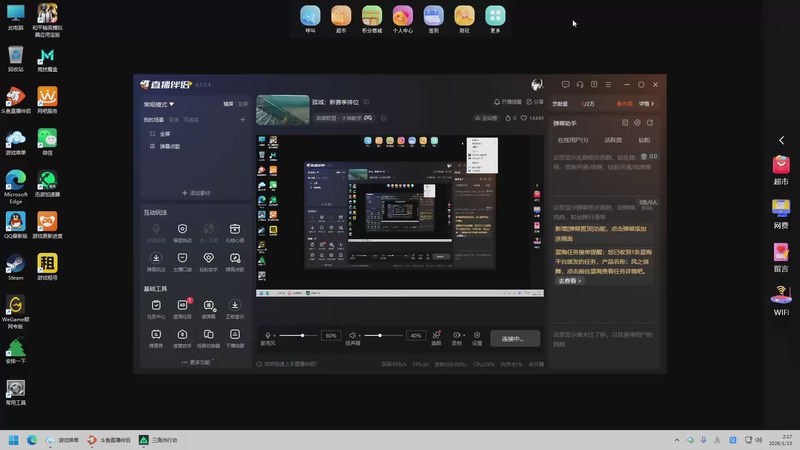This screenshot has height=450, width=800.
Task: Open the 正版音乐 licensed music tool
Action: click(235, 309)
